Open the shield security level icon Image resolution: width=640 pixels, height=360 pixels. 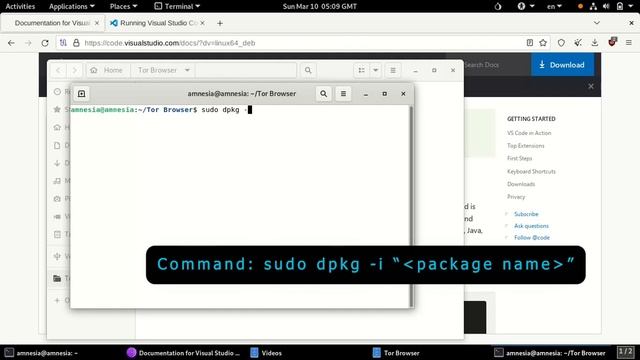[561, 42]
